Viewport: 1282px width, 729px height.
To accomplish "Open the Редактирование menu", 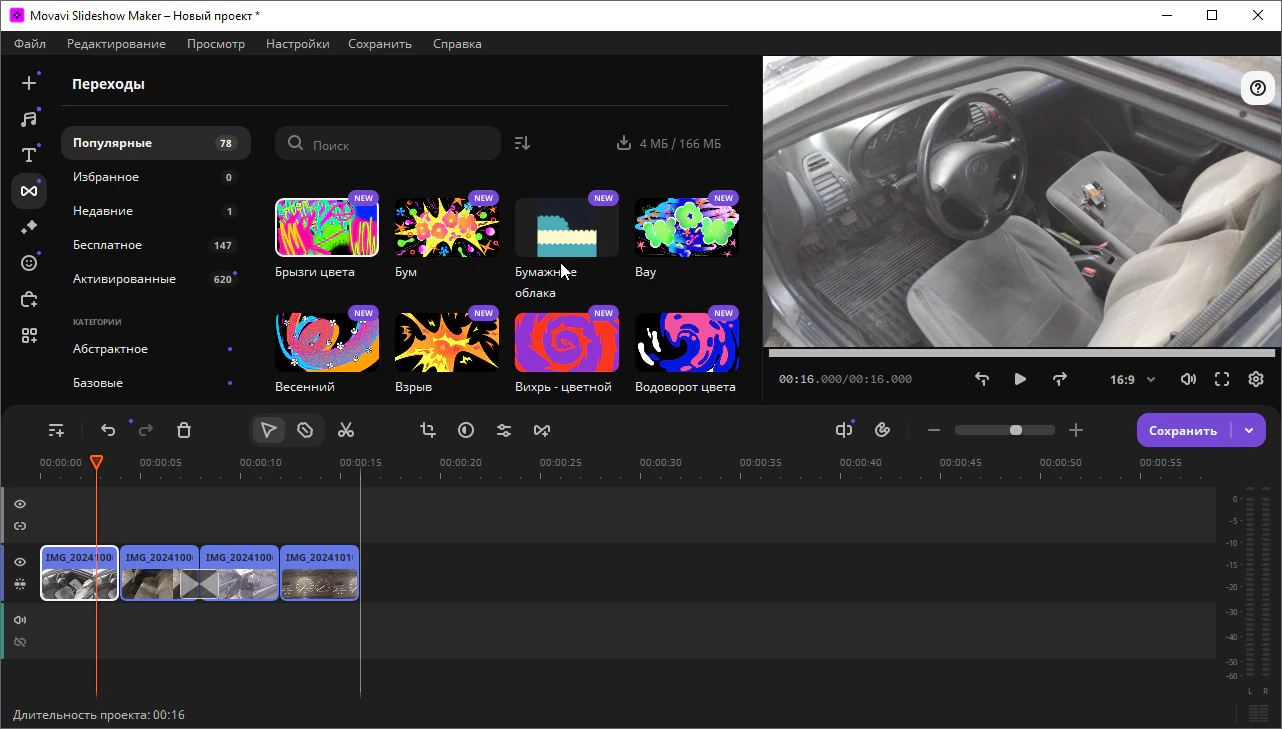I will pos(116,44).
